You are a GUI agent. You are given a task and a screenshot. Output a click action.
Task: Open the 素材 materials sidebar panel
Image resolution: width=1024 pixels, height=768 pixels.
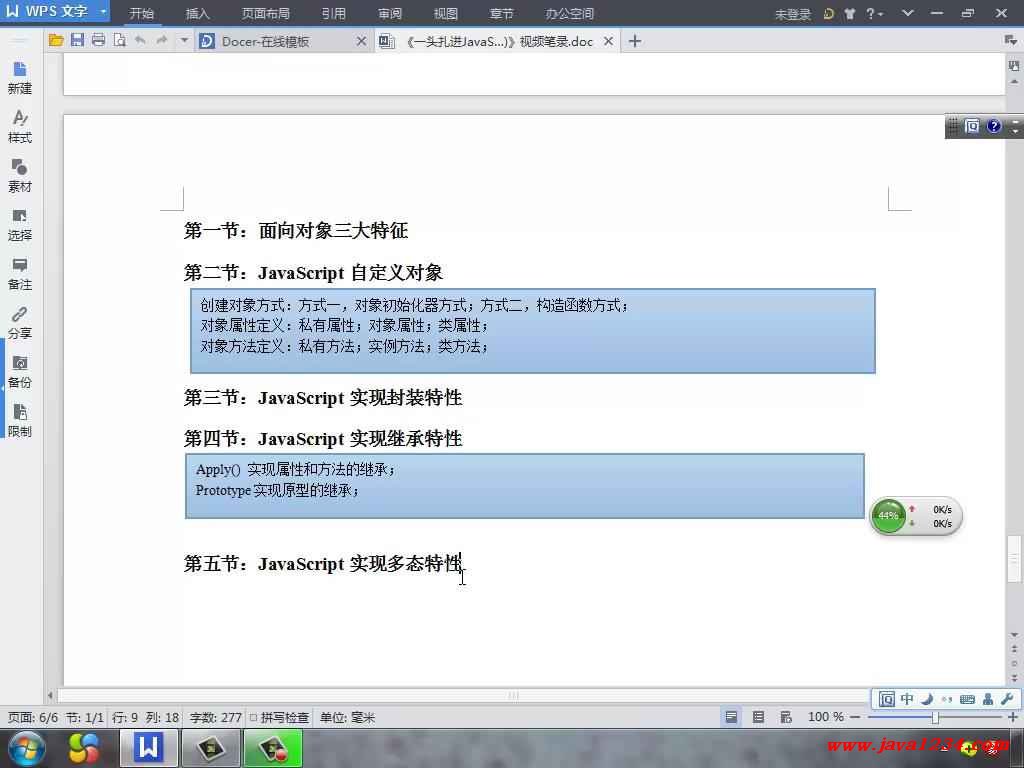(20, 176)
